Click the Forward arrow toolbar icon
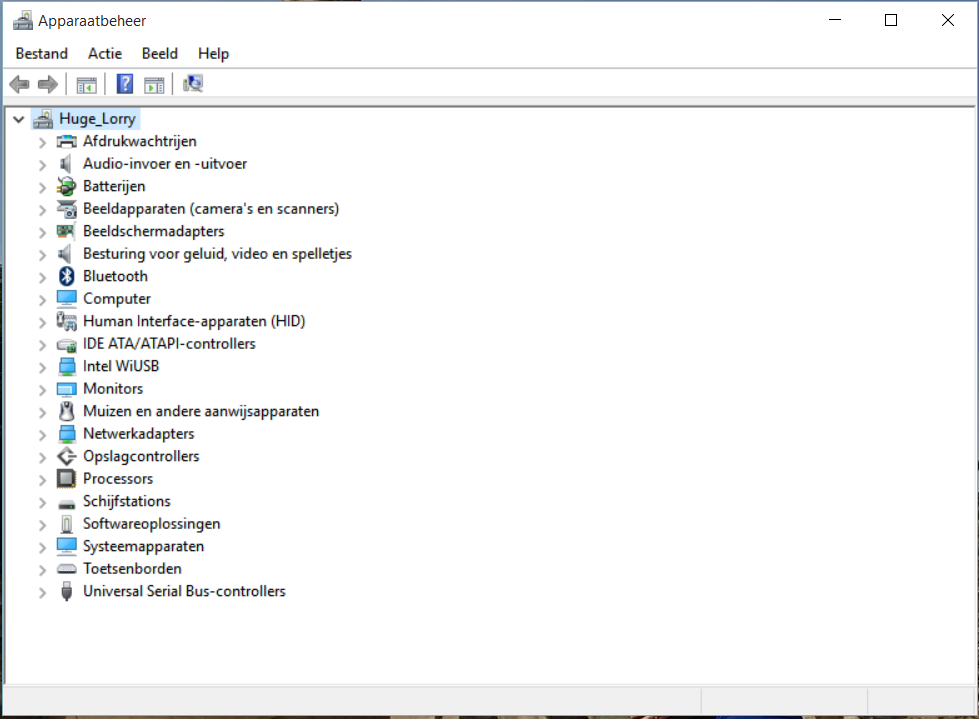 (48, 84)
